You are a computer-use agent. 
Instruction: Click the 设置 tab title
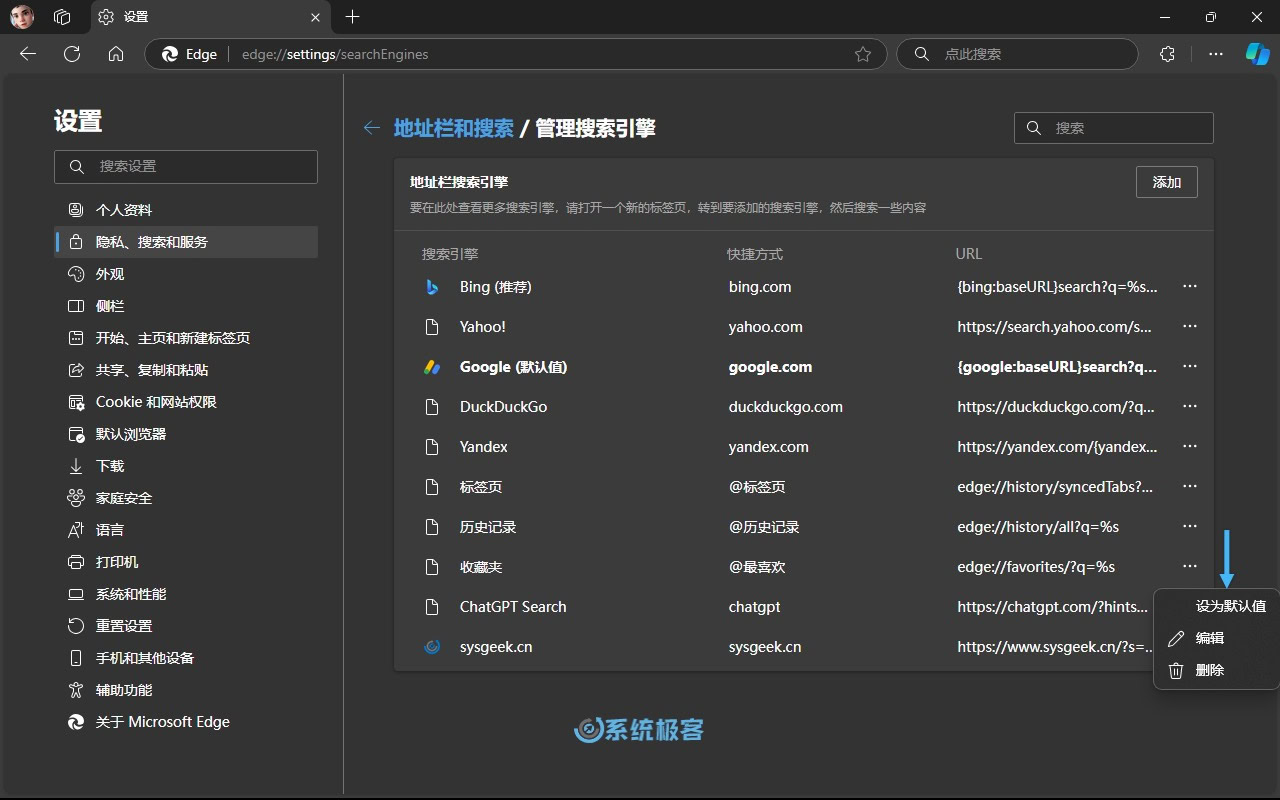pos(136,17)
